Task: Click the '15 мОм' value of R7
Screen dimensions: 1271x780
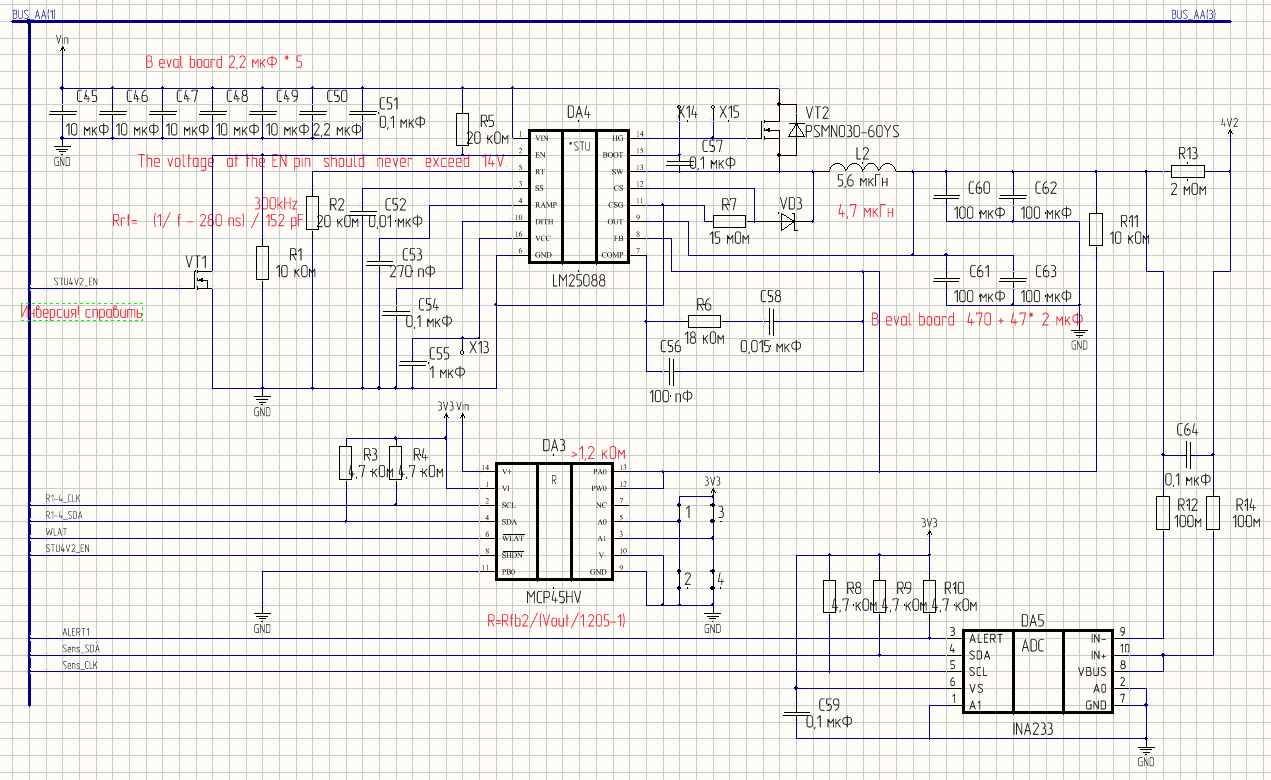Action: pyautogui.click(x=728, y=240)
